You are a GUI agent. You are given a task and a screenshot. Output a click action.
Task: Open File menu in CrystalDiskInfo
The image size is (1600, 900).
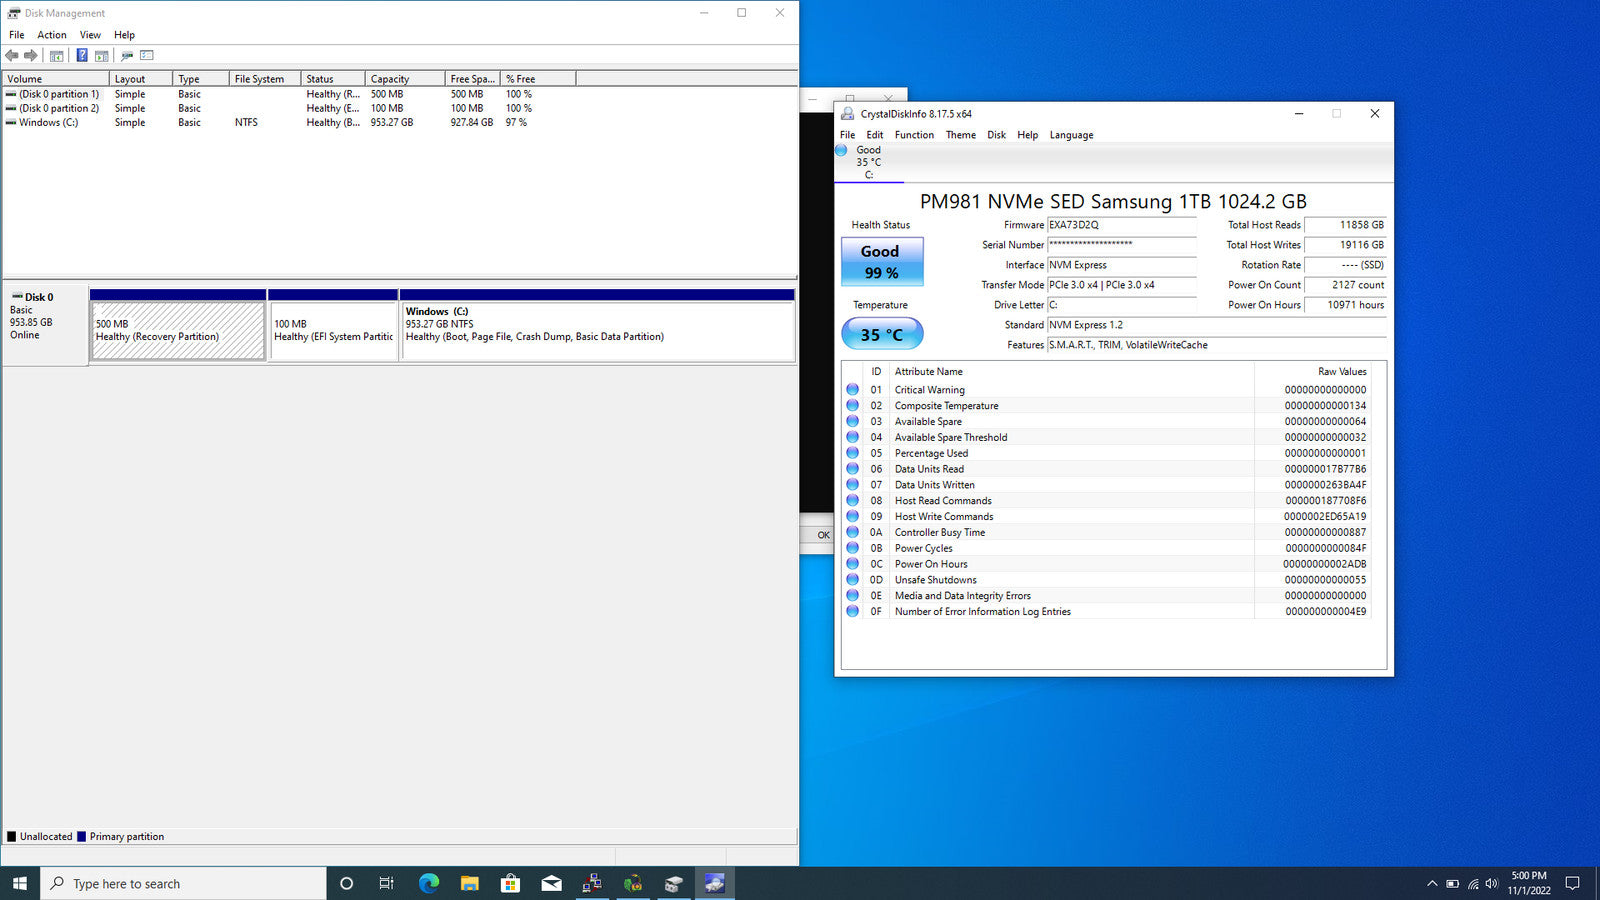point(847,135)
